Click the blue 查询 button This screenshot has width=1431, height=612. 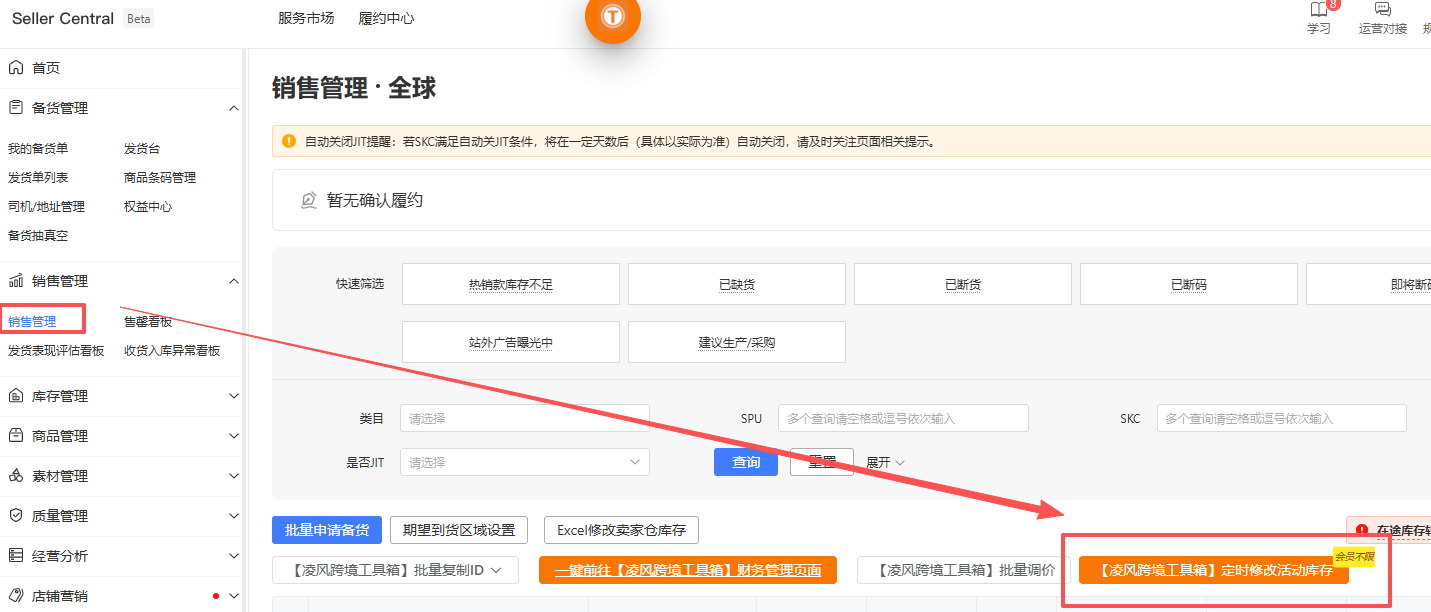tap(746, 462)
